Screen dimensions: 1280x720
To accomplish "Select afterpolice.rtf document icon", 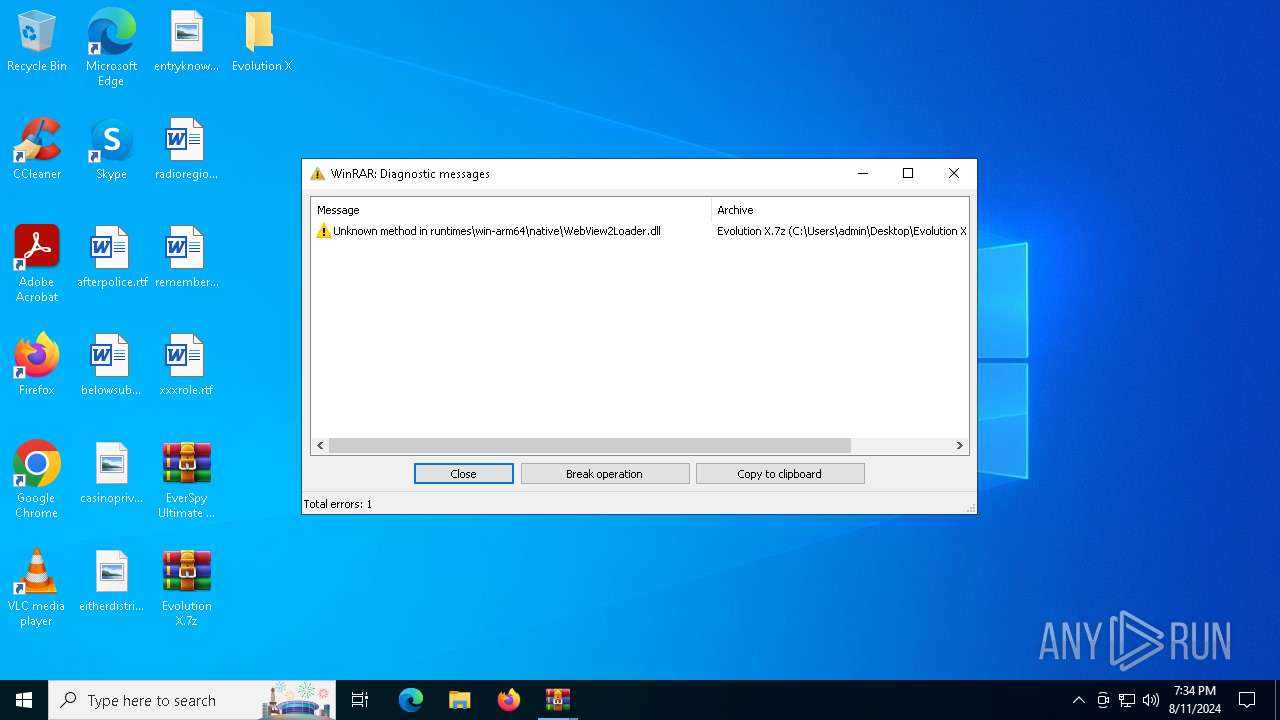I will 112,258.
